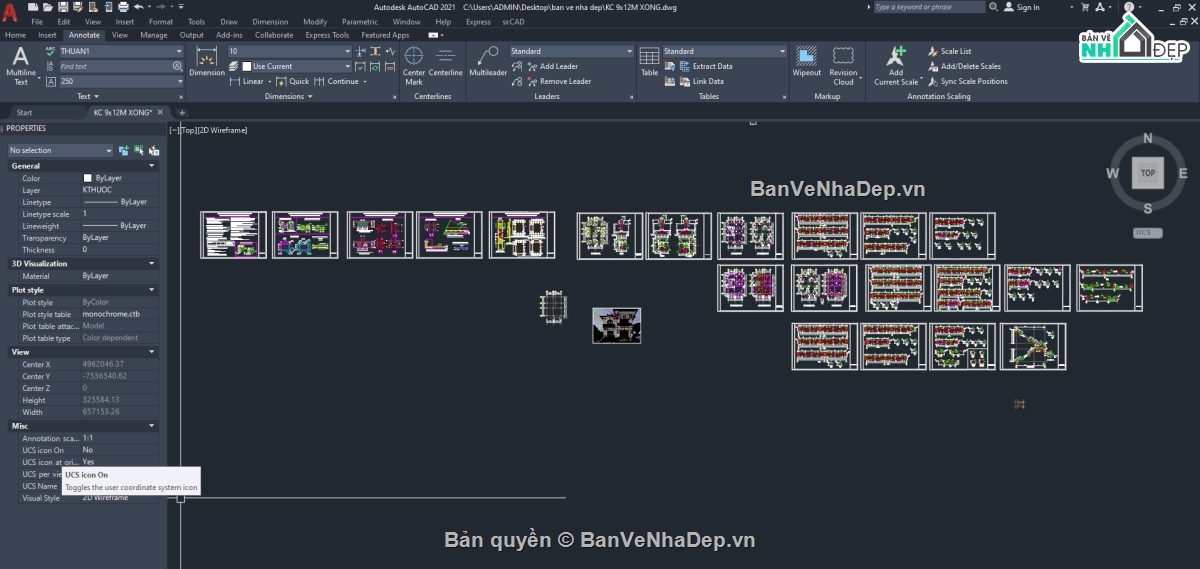
Task: Switch to the Start file tab
Action: 24,112
